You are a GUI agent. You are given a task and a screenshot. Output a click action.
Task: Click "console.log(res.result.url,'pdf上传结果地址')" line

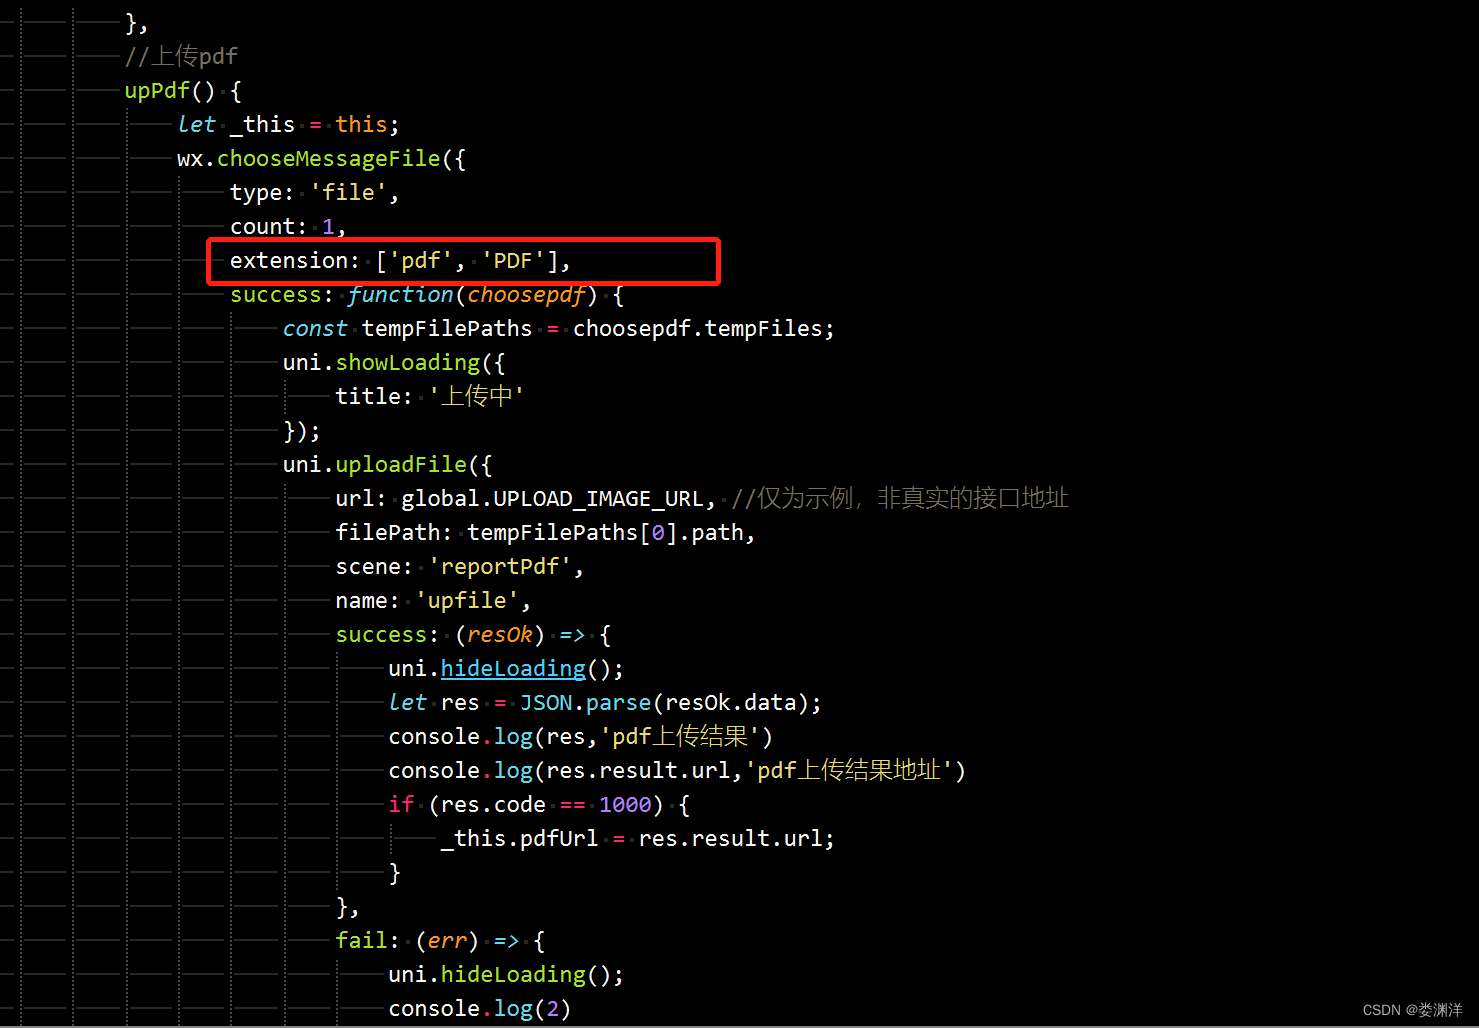(677, 770)
